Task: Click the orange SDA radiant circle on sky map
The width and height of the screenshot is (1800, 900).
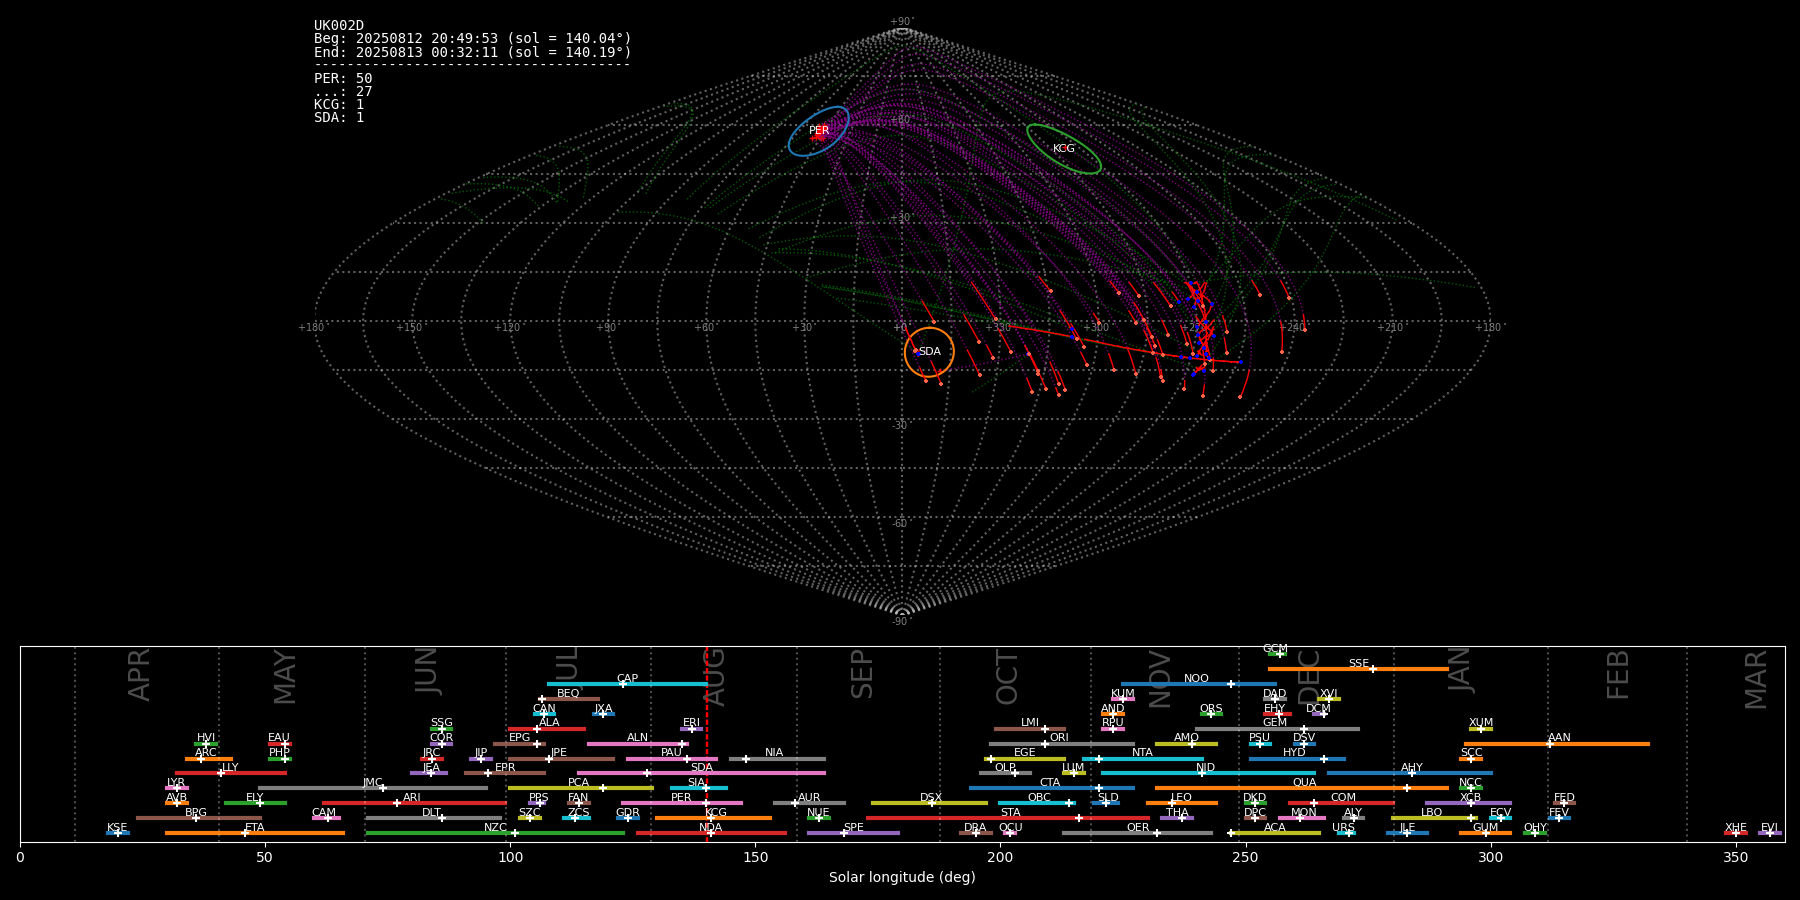Action: point(929,352)
